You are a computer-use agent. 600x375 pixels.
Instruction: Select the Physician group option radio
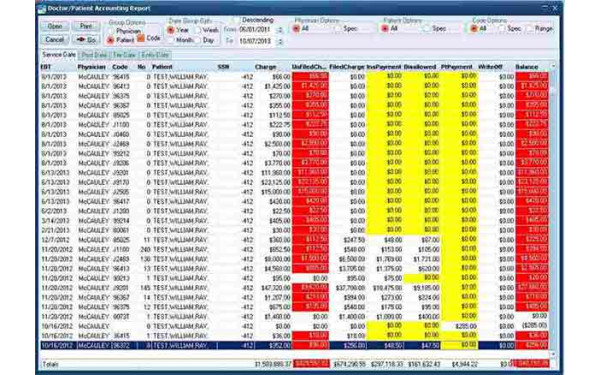point(111,31)
